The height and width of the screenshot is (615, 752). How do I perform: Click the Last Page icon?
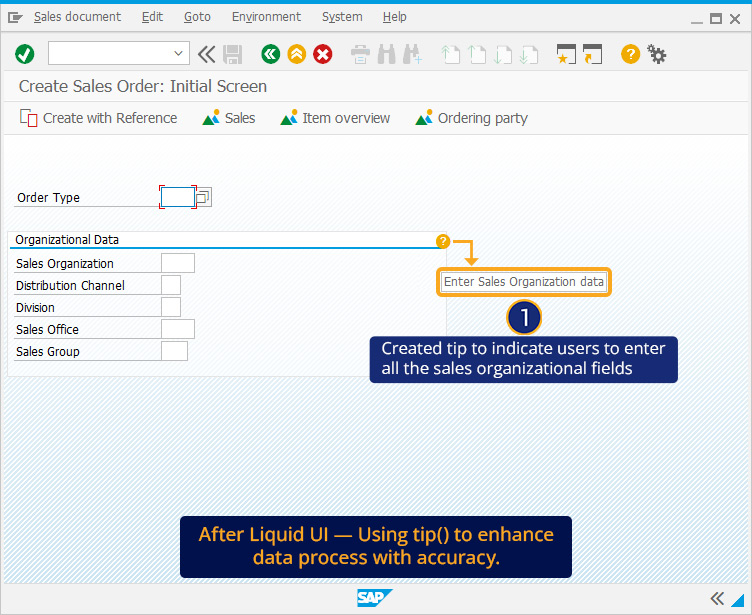(x=529, y=55)
